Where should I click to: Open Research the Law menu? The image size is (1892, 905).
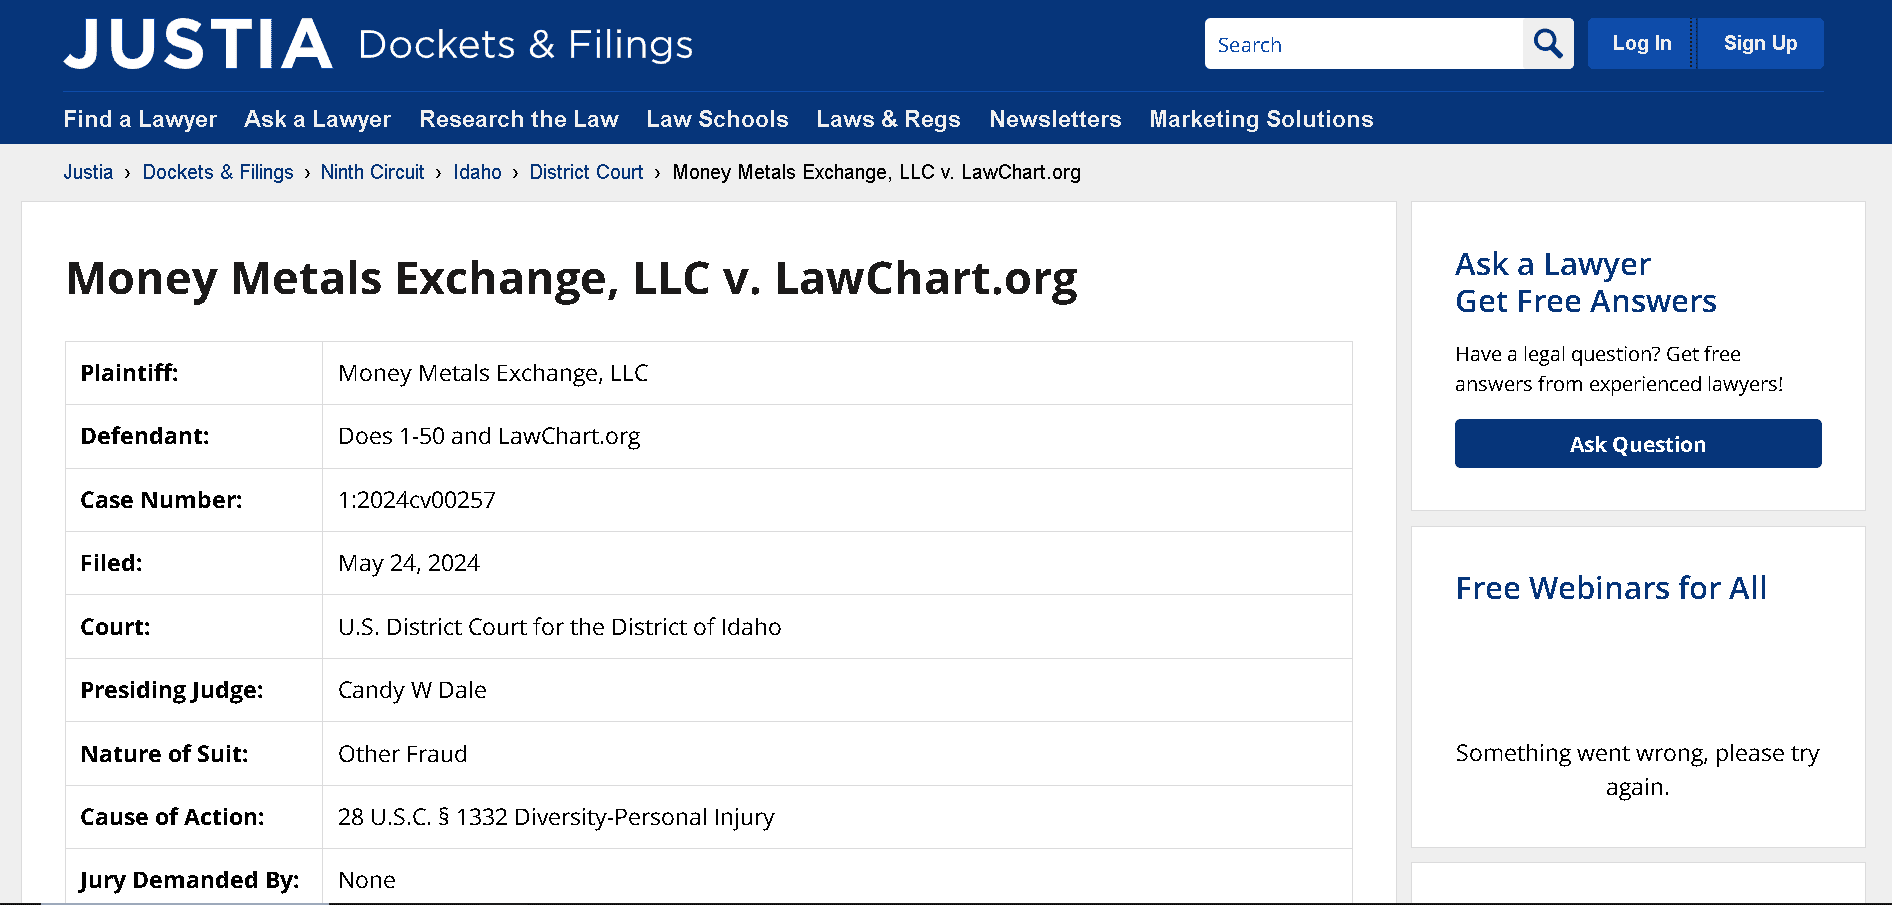coord(518,119)
